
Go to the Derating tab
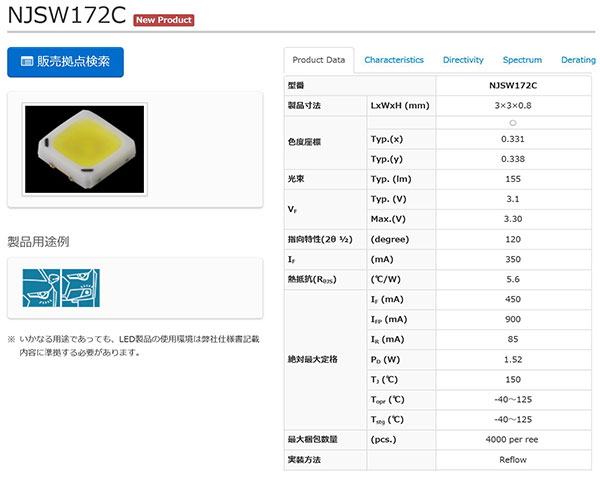coord(578,60)
